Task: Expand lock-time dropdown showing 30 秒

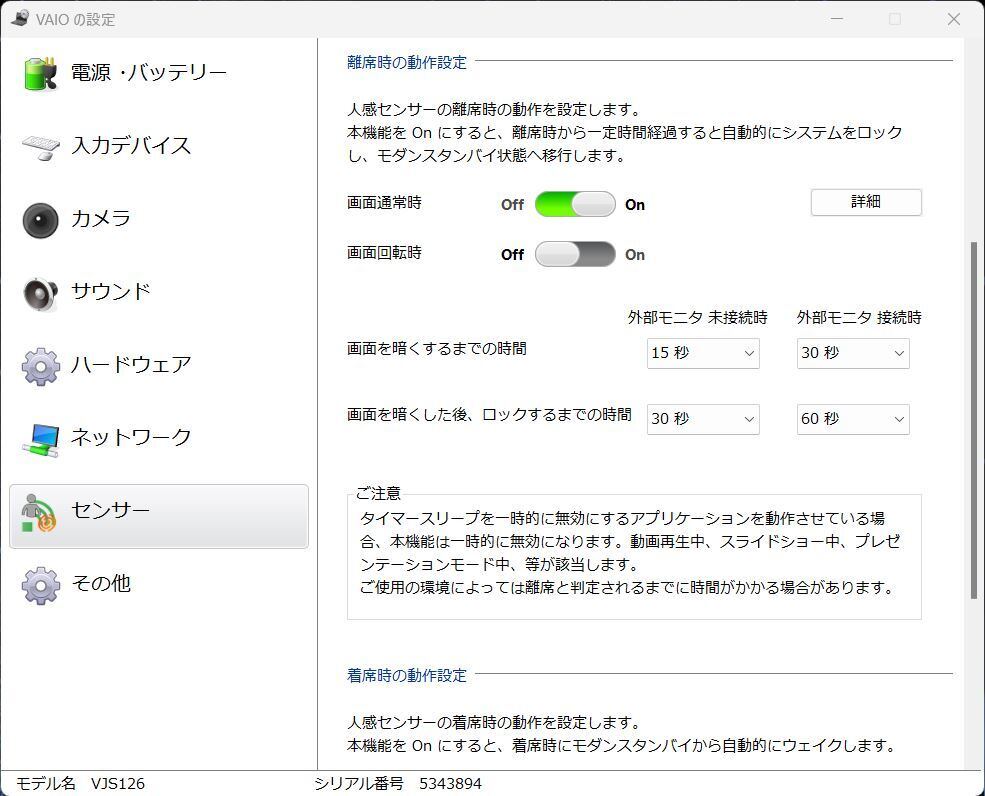Action: 703,419
